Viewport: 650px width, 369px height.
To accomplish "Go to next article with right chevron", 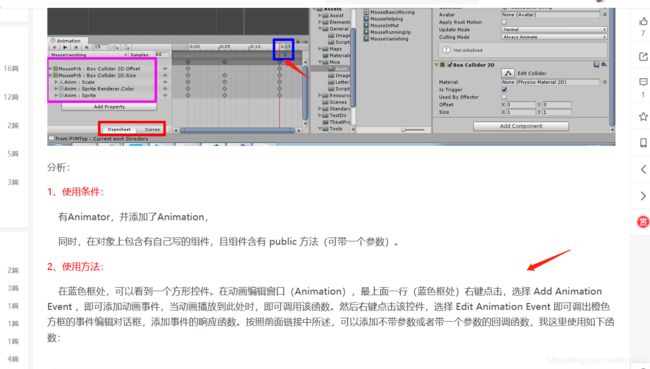I will (643, 196).
